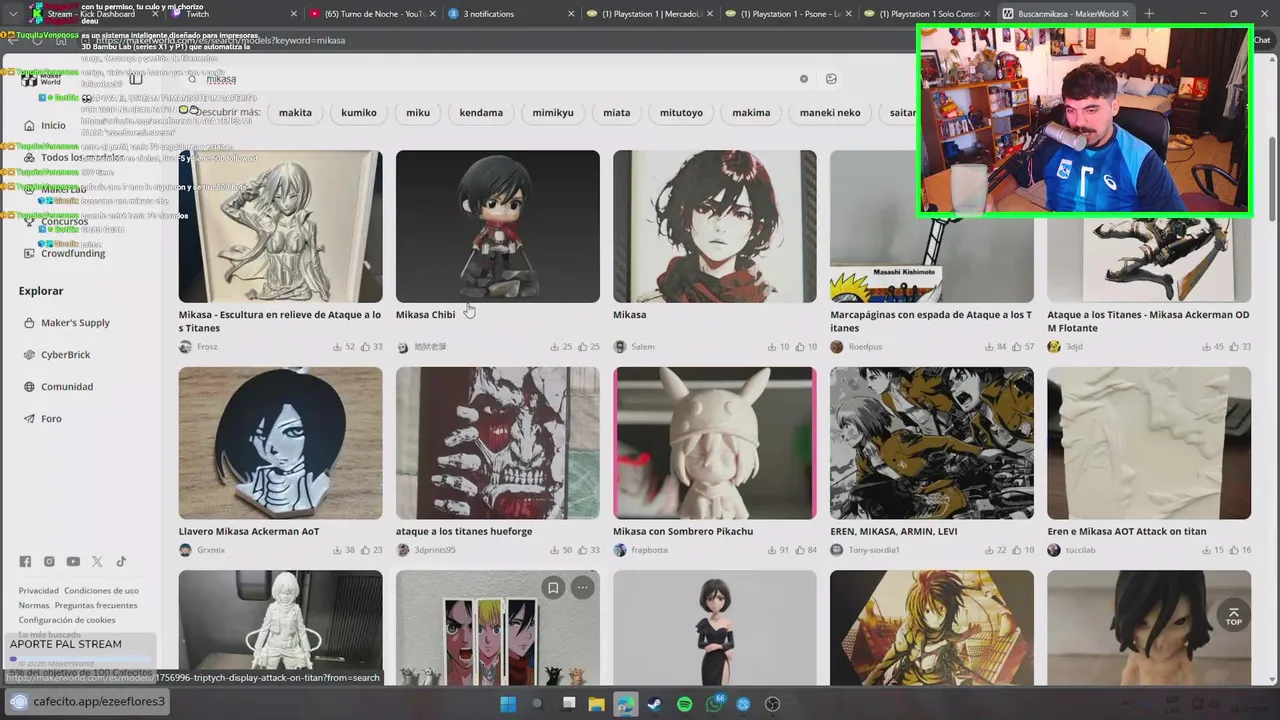Open X (Twitter) icon in sidebar footer
The width and height of the screenshot is (1280, 720).
pyautogui.click(x=97, y=562)
